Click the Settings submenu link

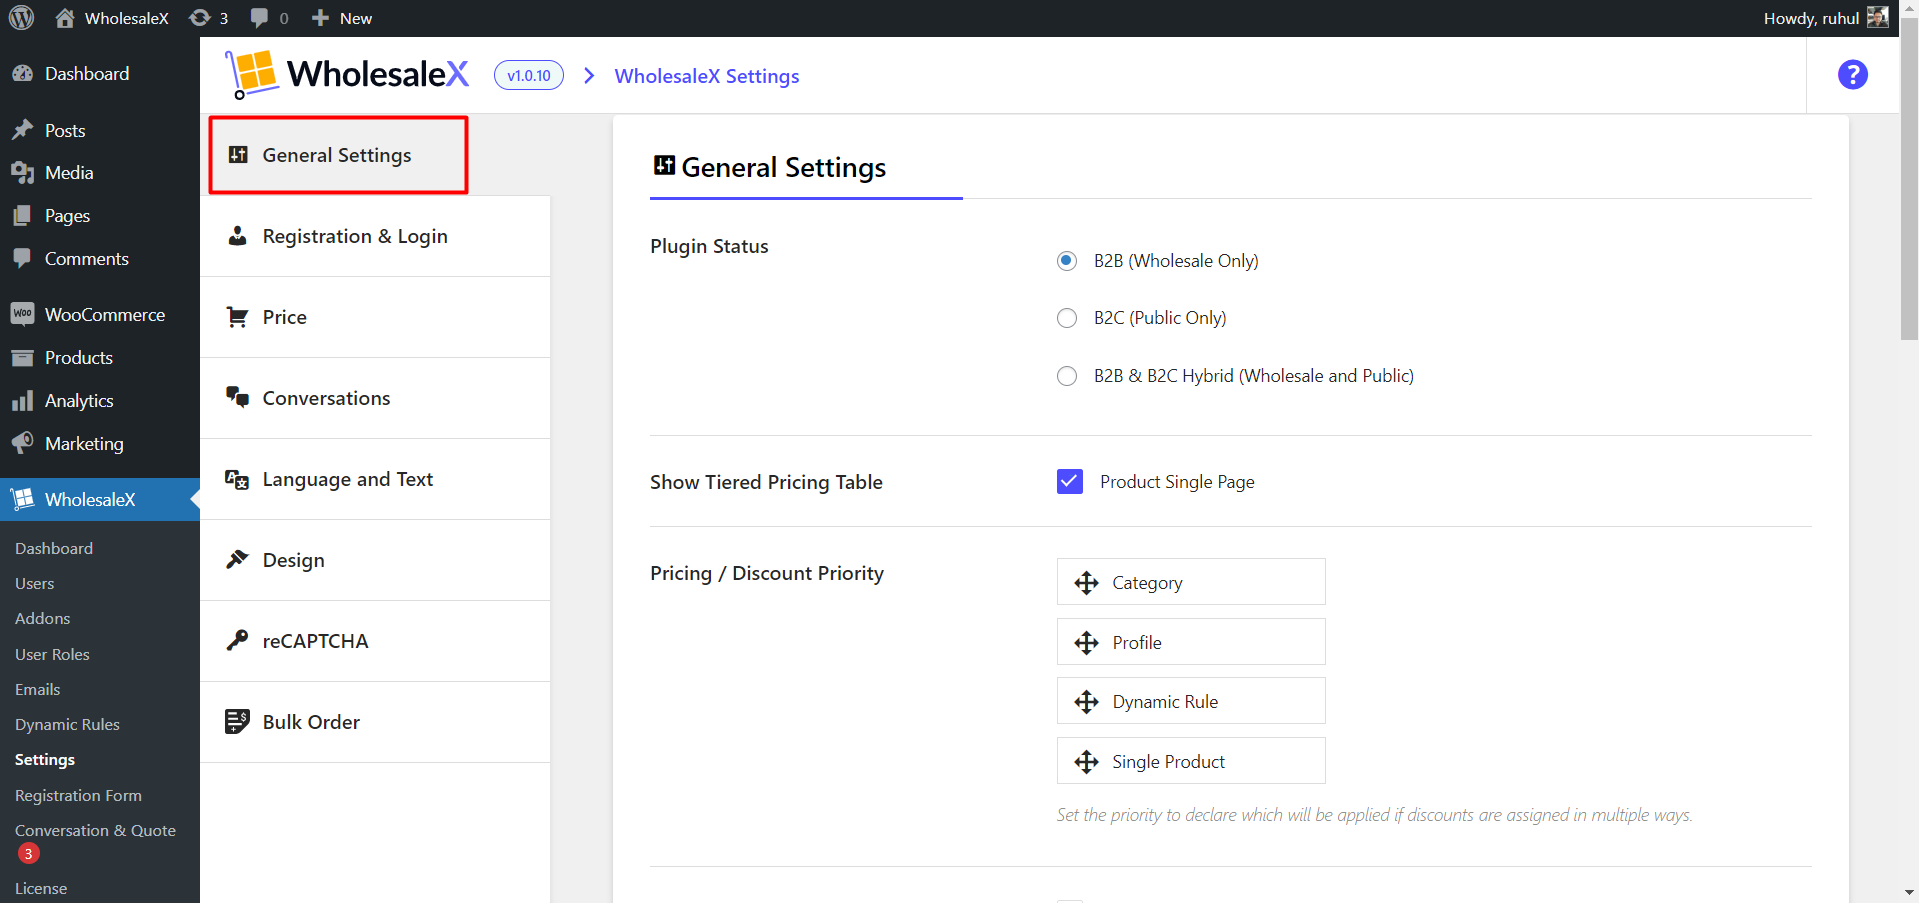pyautogui.click(x=45, y=760)
